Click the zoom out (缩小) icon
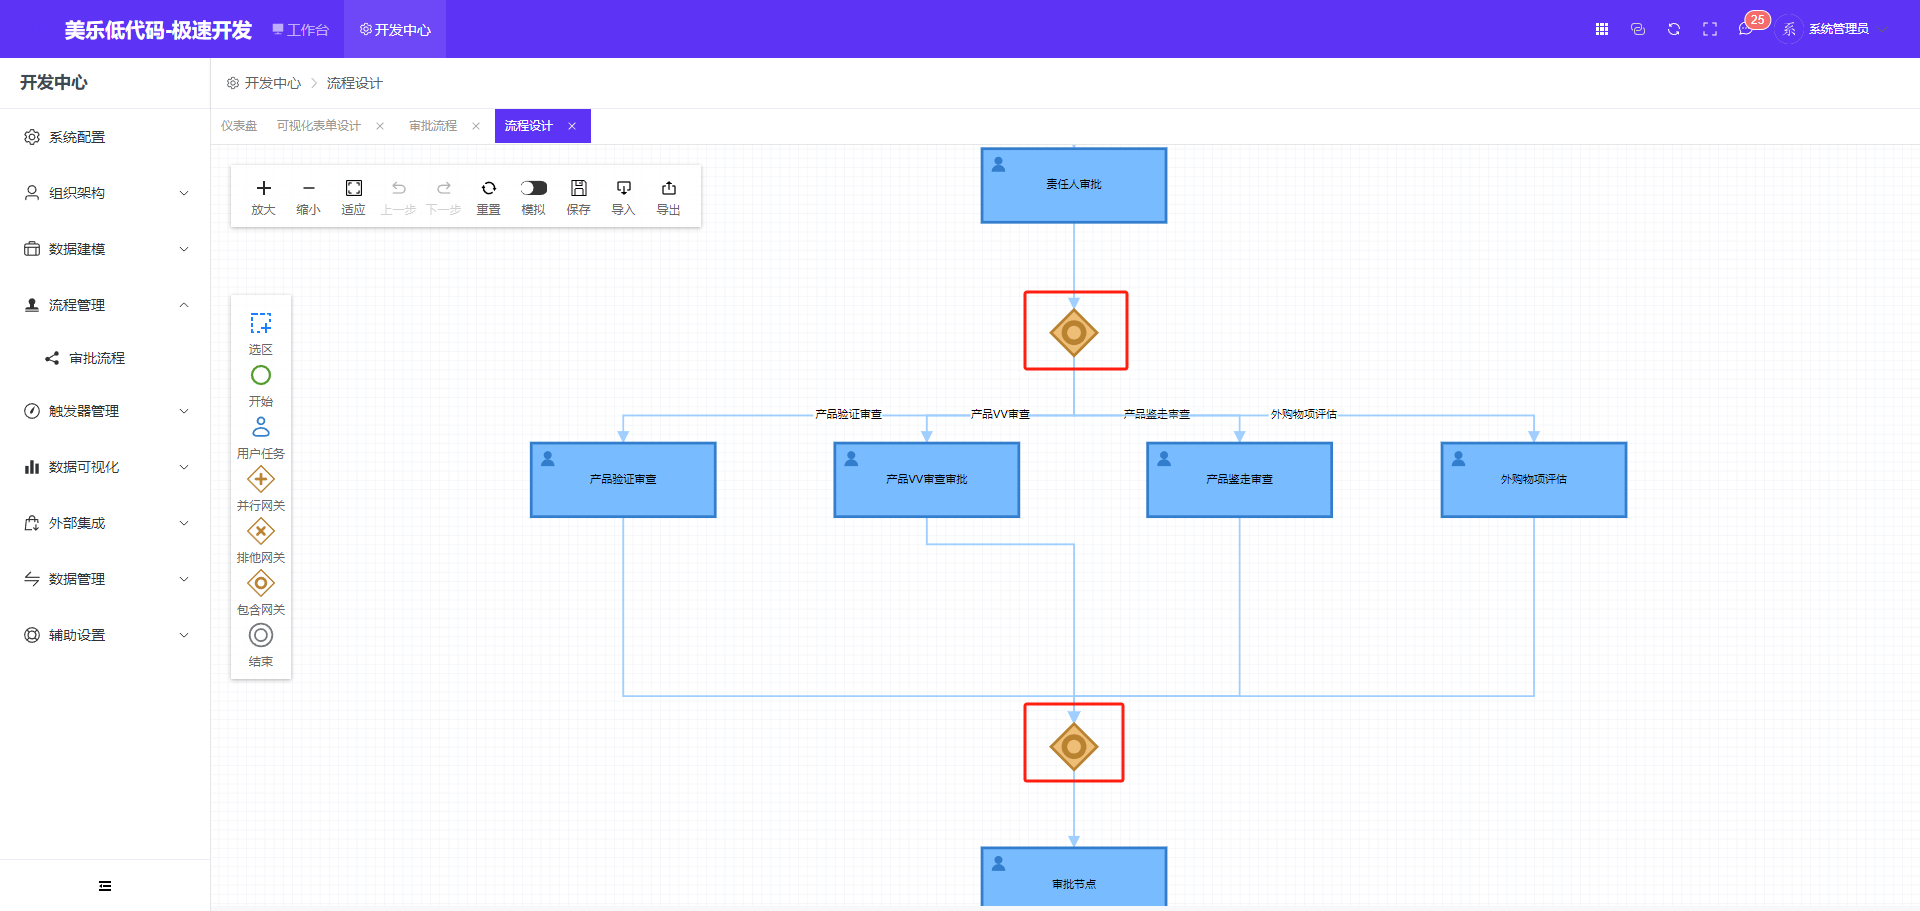 (x=308, y=189)
